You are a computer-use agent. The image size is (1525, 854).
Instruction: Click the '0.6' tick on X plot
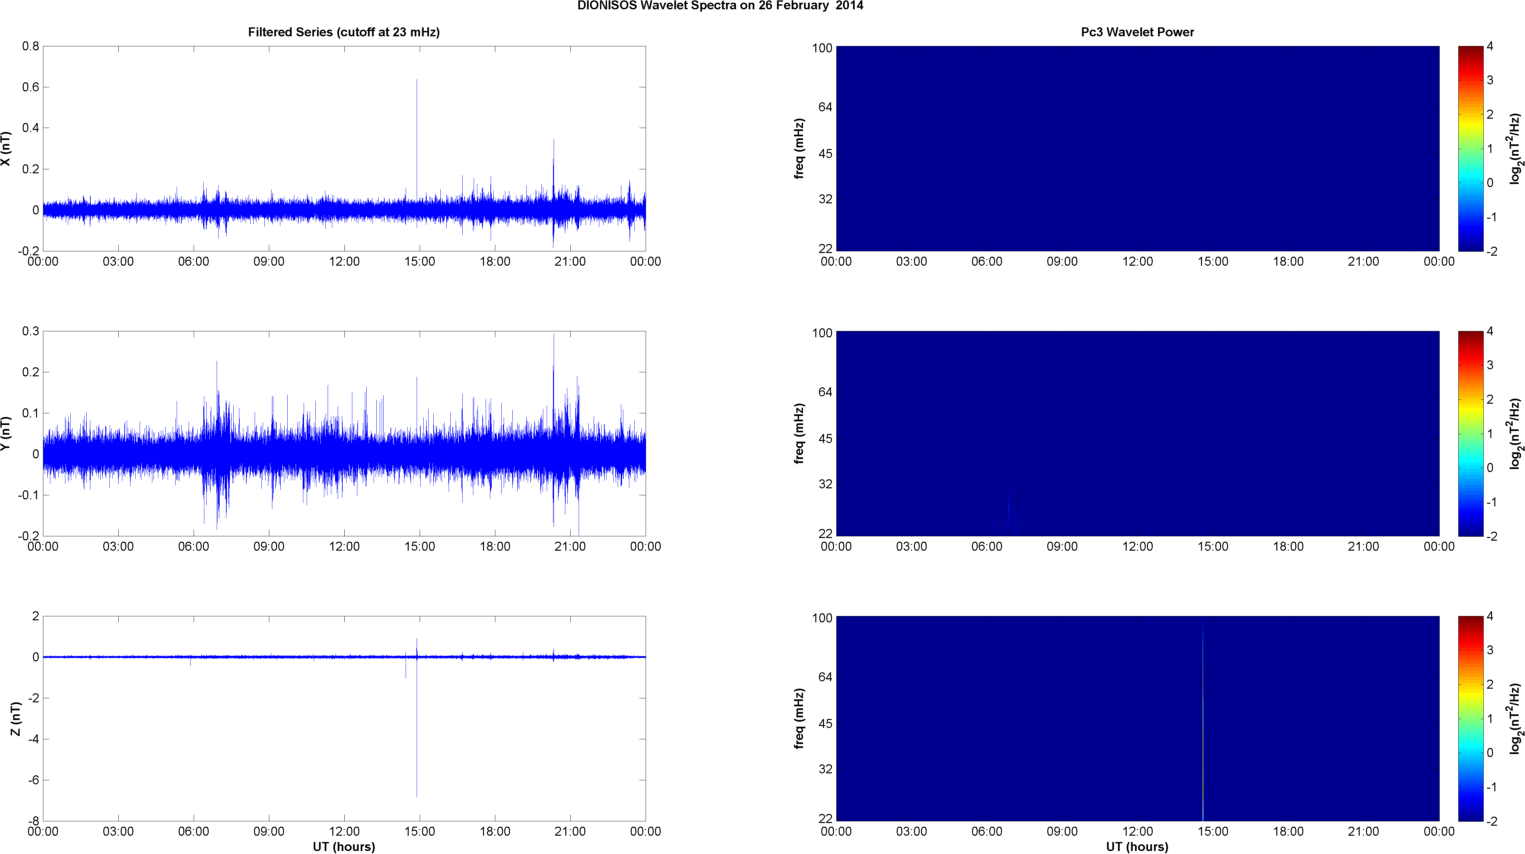pyautogui.click(x=30, y=88)
